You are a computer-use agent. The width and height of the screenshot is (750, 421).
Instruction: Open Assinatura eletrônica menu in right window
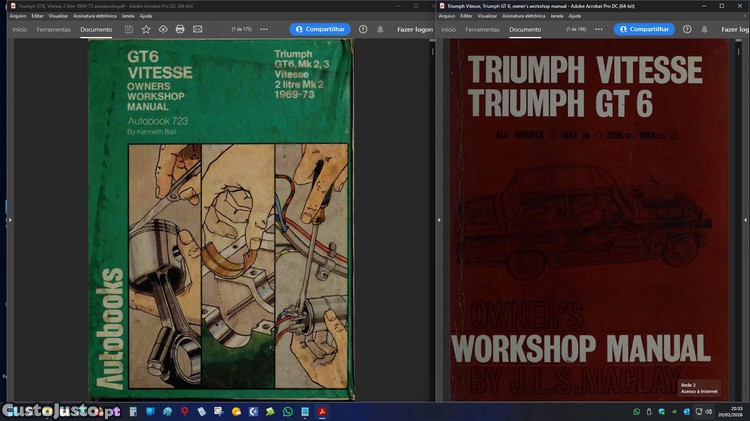tap(522, 16)
